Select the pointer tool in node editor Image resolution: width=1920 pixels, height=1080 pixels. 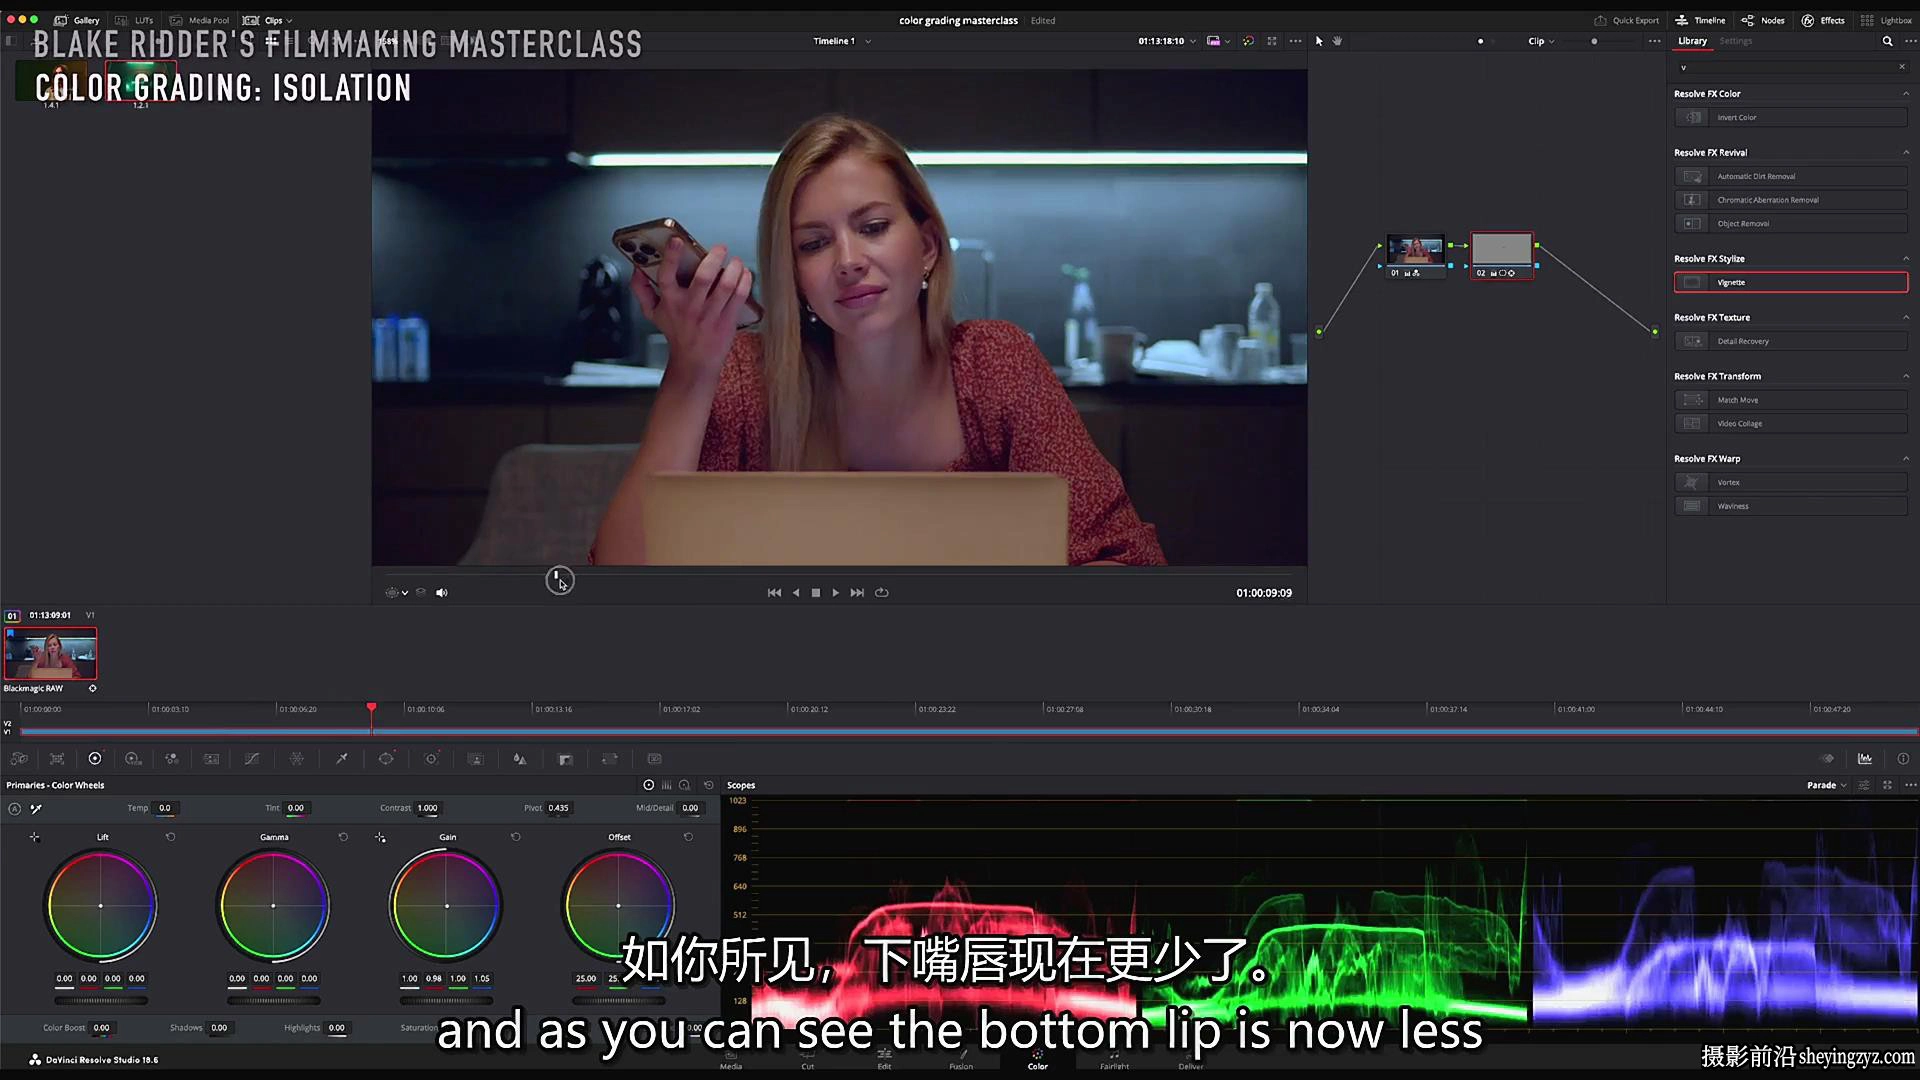pos(1319,41)
